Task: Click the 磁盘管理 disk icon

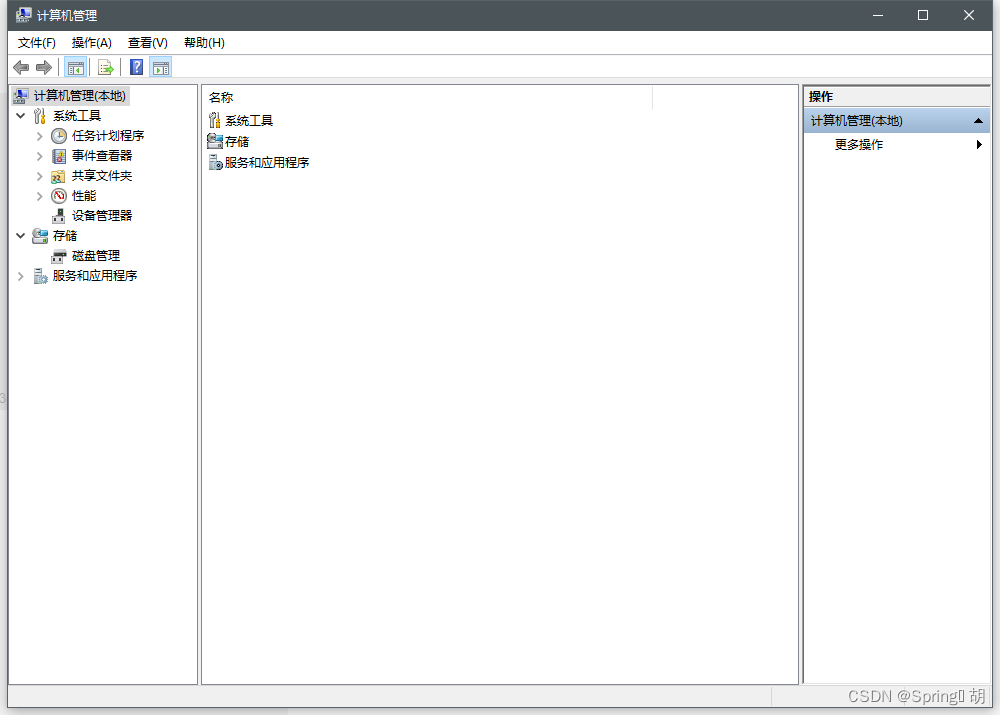Action: (59, 256)
